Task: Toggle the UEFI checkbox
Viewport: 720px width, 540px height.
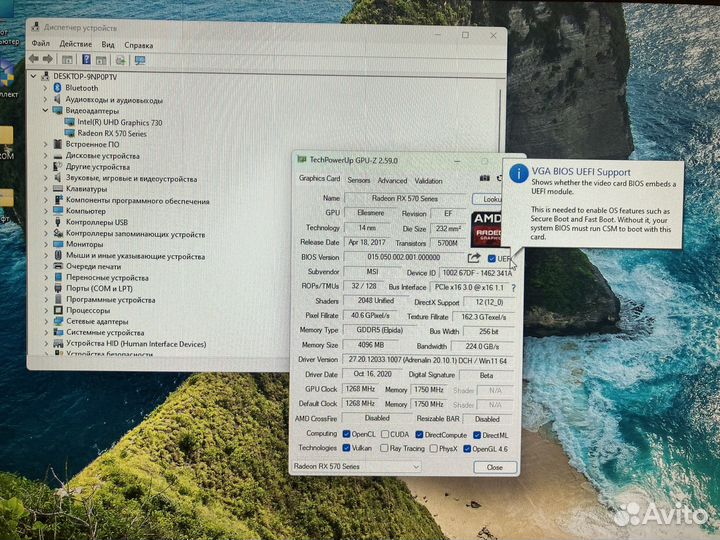Action: click(x=492, y=258)
